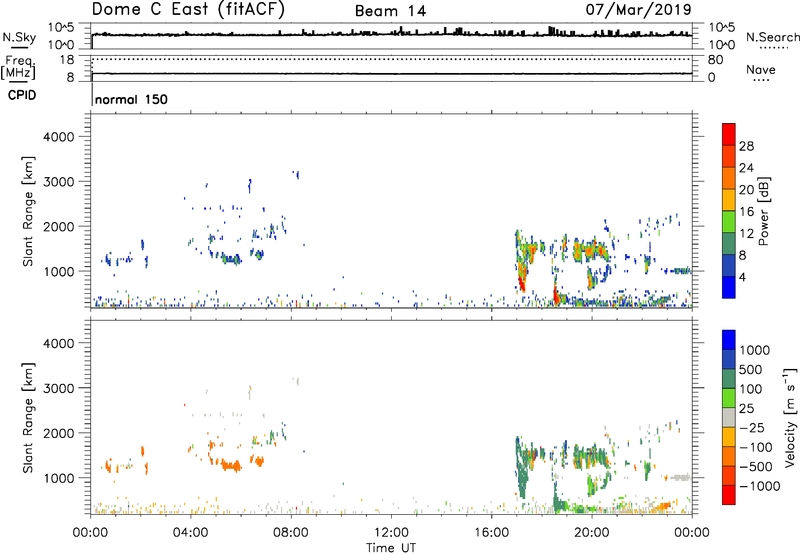Screen dimensions: 800x554
Task: Click the "28" label on power colorbar
Action: pos(746,146)
